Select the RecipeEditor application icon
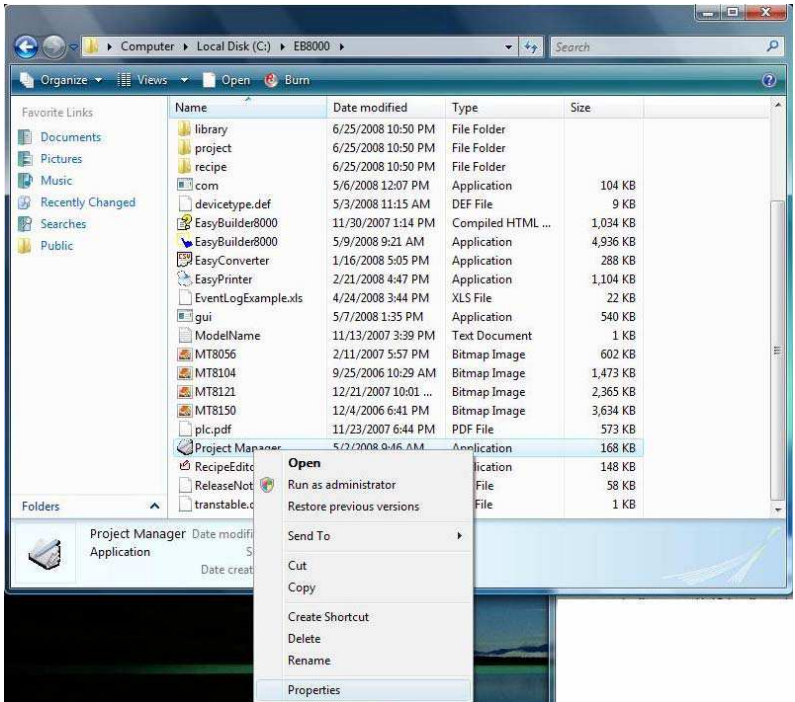The width and height of the screenshot is (795, 702). pos(185,466)
